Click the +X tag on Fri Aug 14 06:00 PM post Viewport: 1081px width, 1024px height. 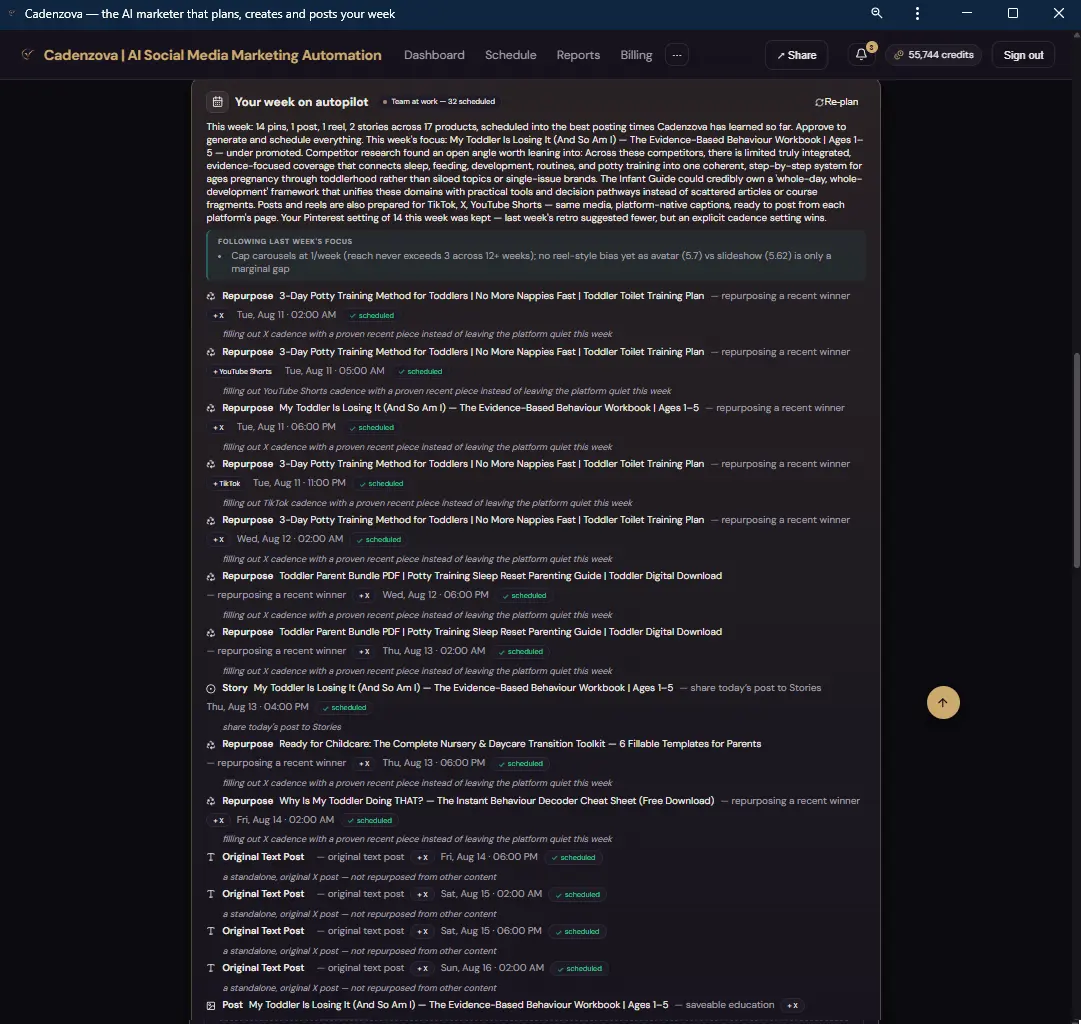[422, 858]
